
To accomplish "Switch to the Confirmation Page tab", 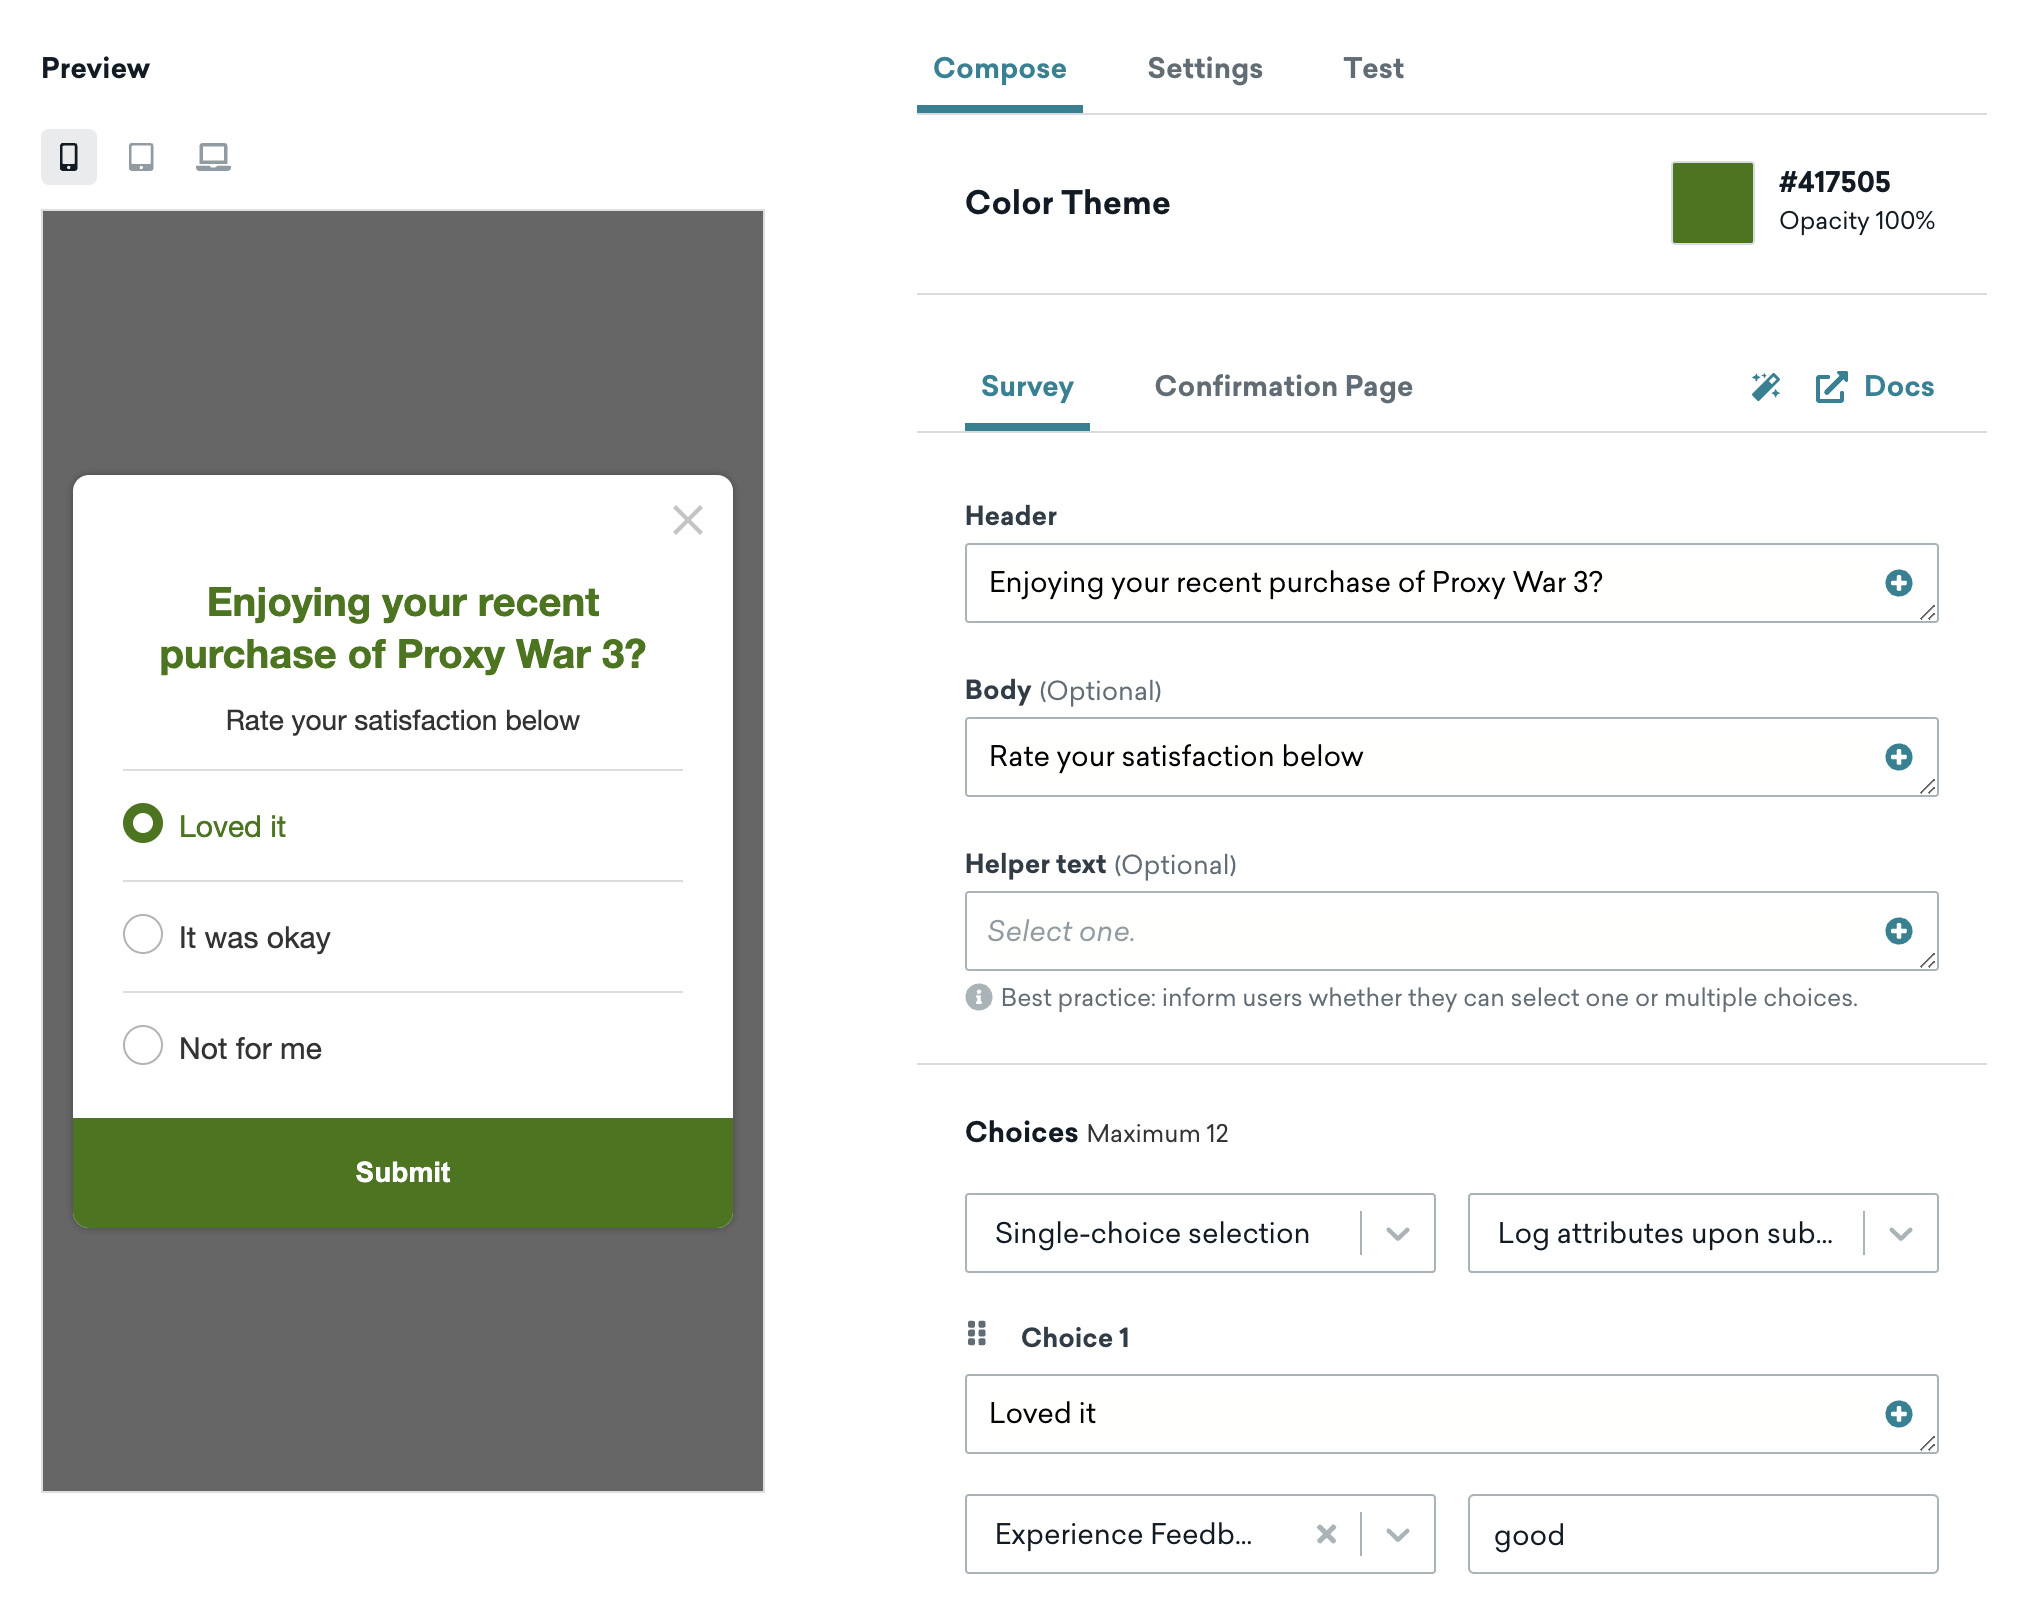I will pos(1283,387).
